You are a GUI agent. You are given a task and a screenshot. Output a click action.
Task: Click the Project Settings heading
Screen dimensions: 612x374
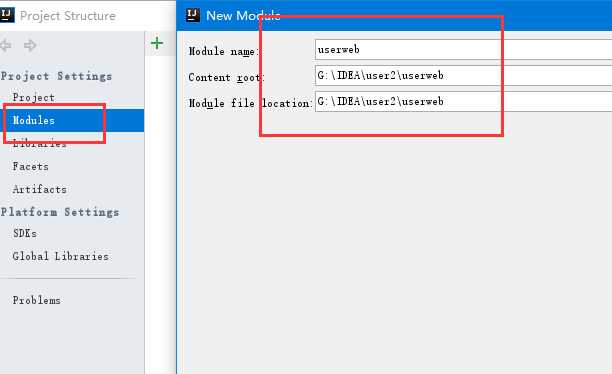click(57, 76)
